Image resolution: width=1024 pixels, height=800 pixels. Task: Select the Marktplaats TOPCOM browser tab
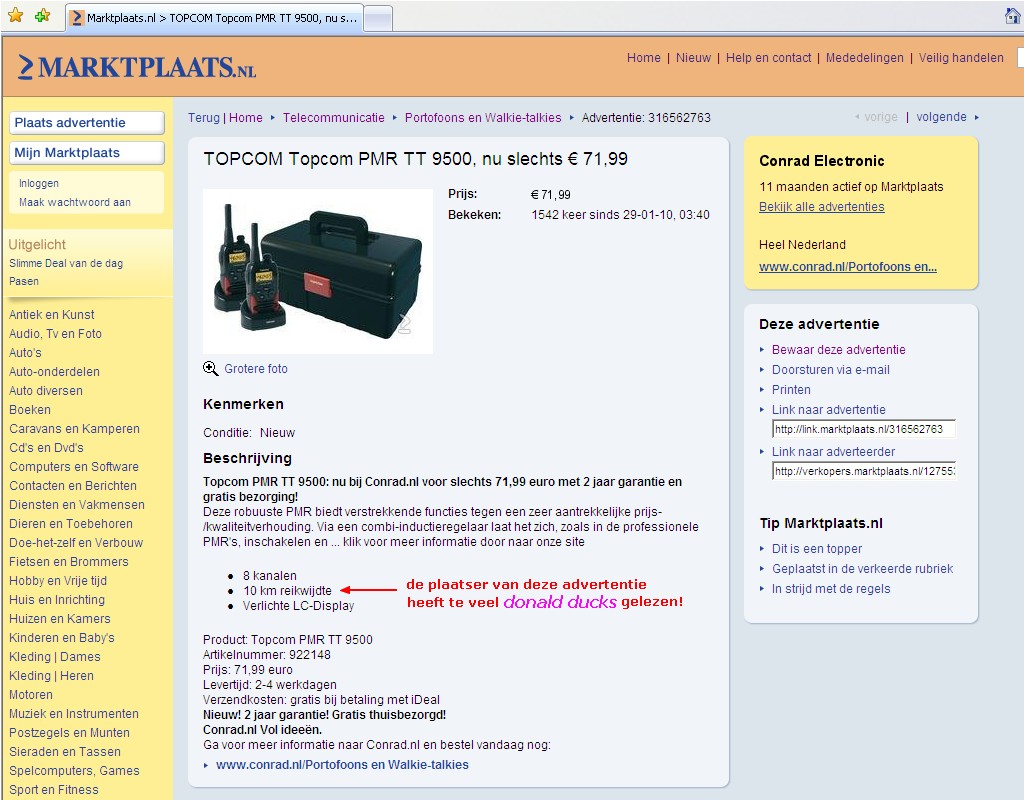214,18
